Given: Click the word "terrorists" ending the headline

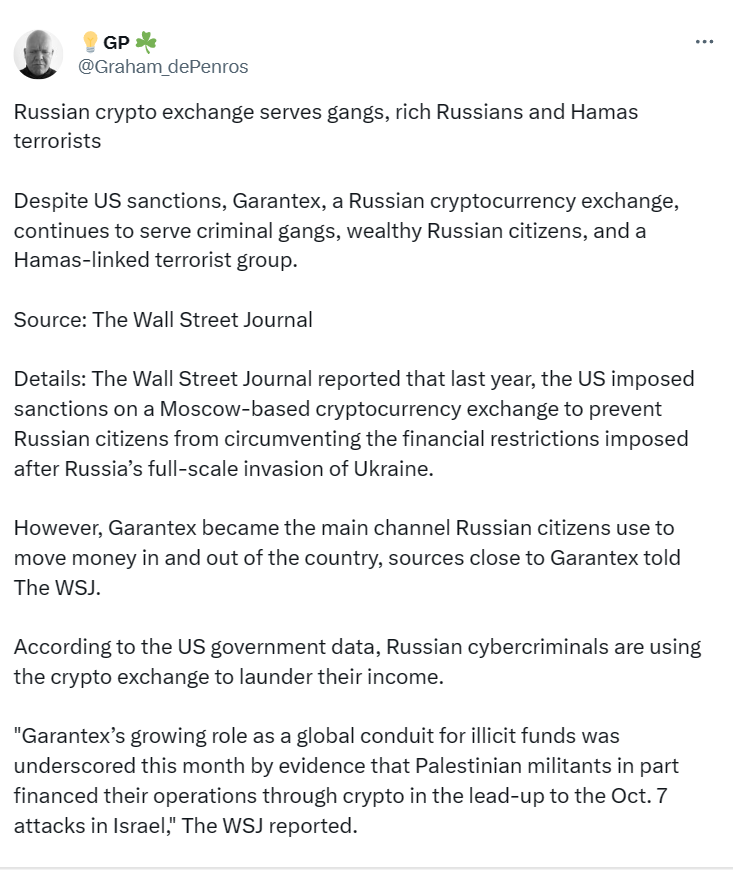Looking at the screenshot, I should click(x=57, y=141).
